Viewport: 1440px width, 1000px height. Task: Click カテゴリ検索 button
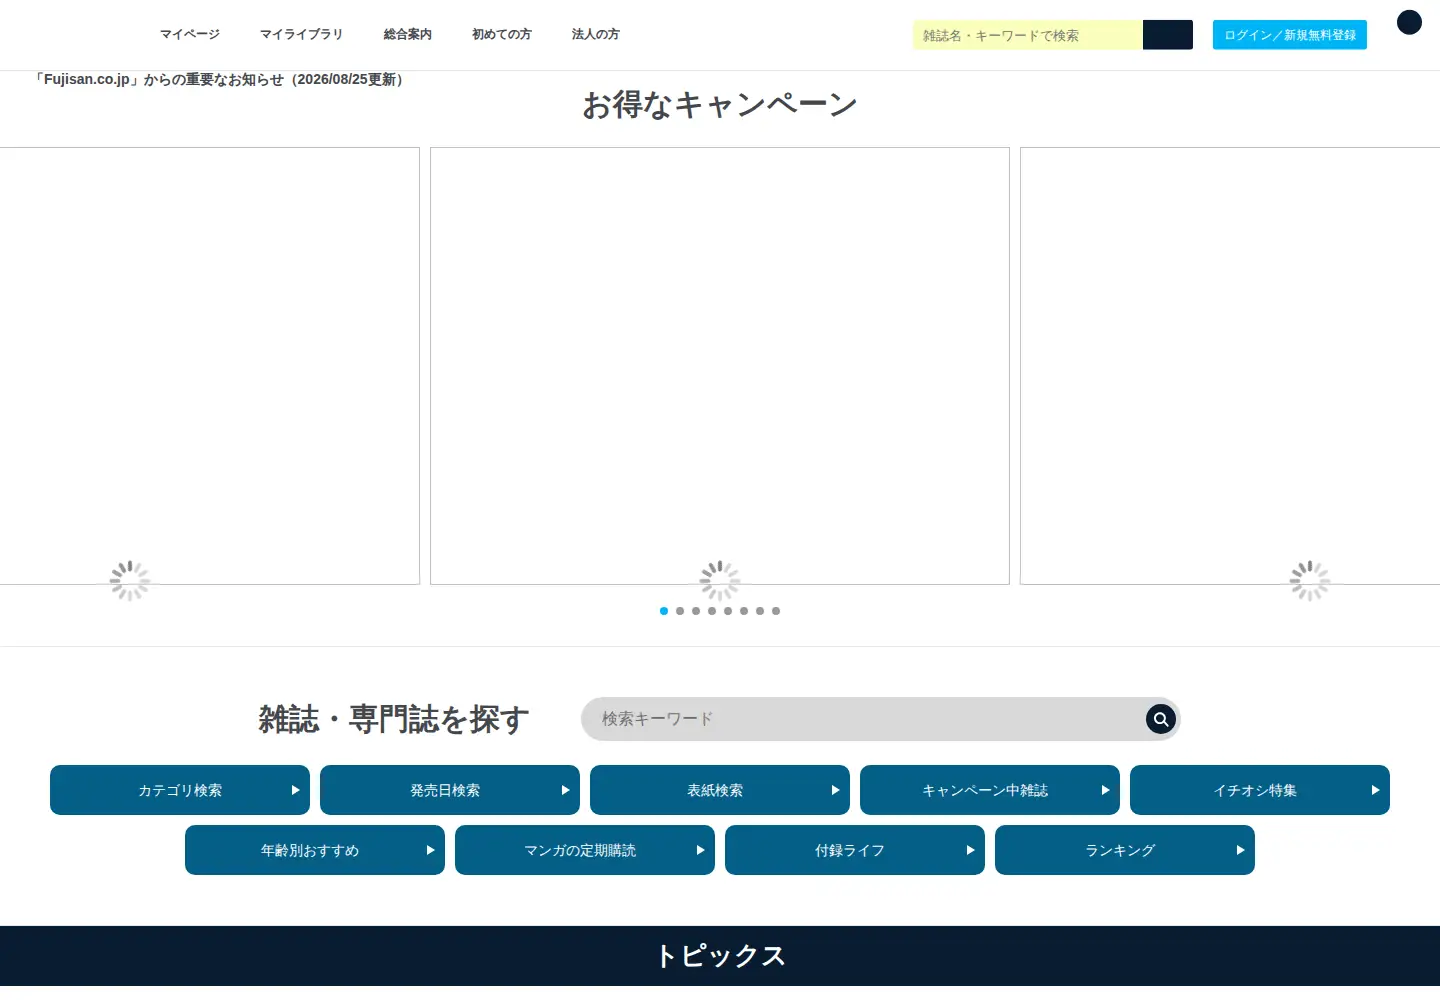[180, 790]
